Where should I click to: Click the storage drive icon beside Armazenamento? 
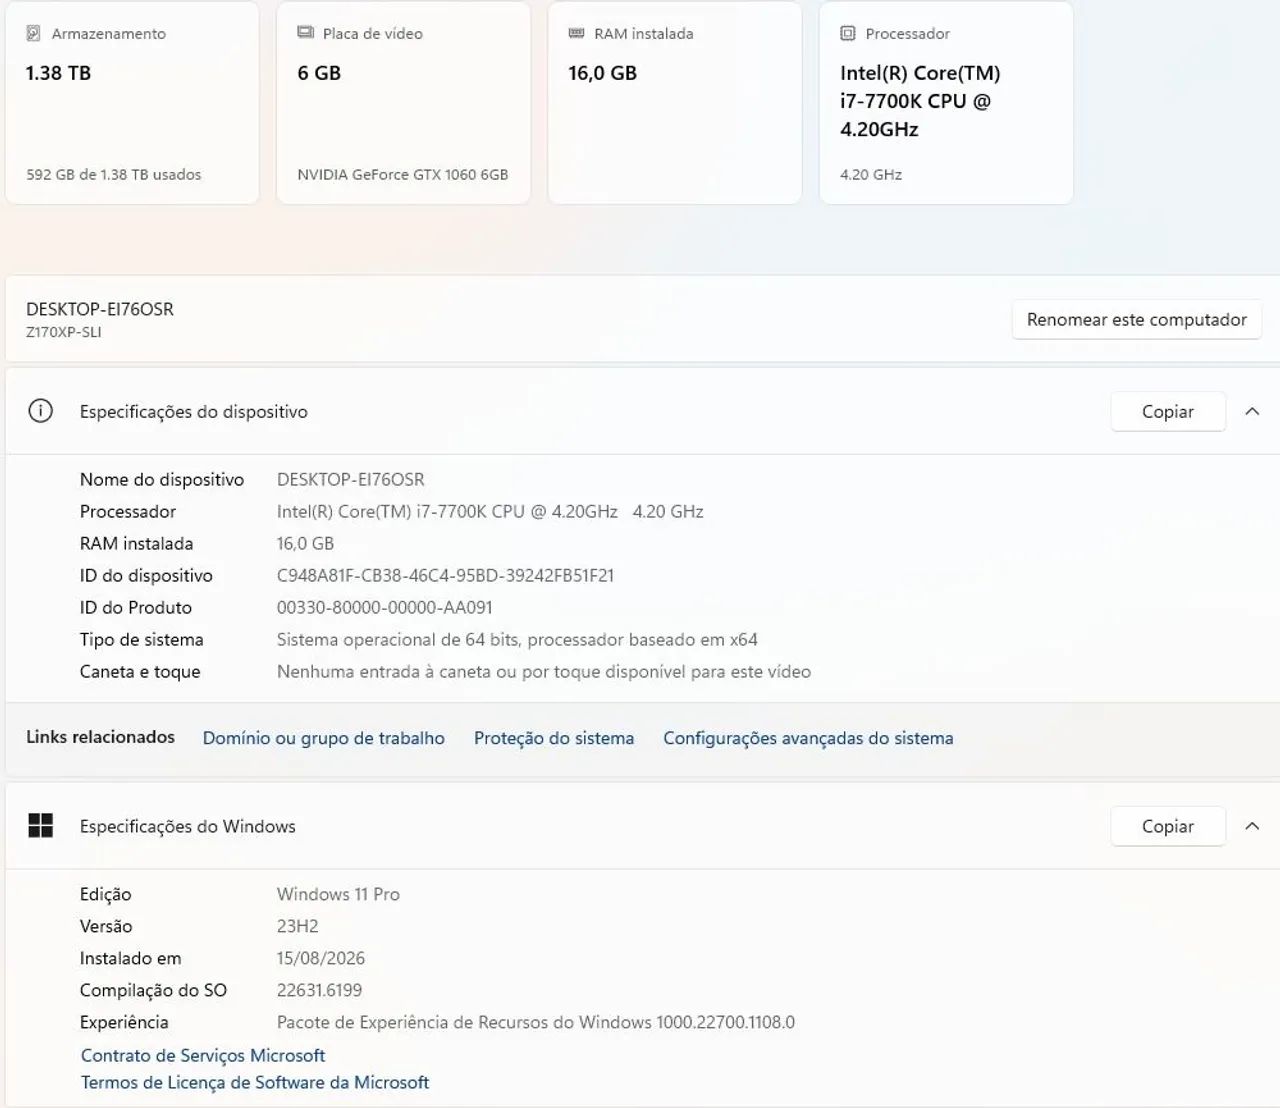33,33
